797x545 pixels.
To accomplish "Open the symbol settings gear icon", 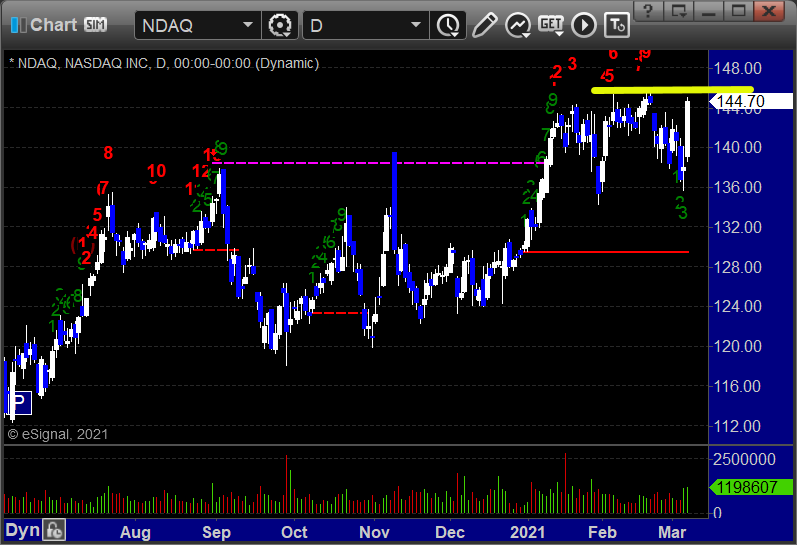I will pos(280,25).
